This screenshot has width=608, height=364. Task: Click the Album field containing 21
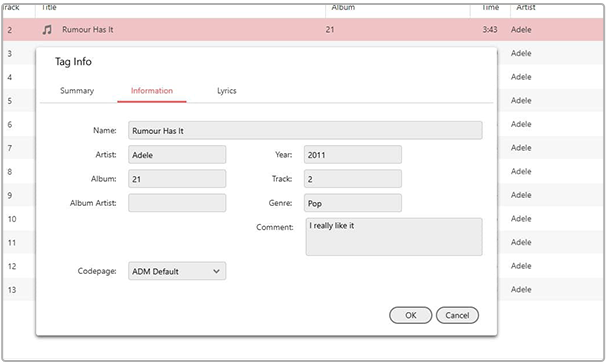(177, 179)
